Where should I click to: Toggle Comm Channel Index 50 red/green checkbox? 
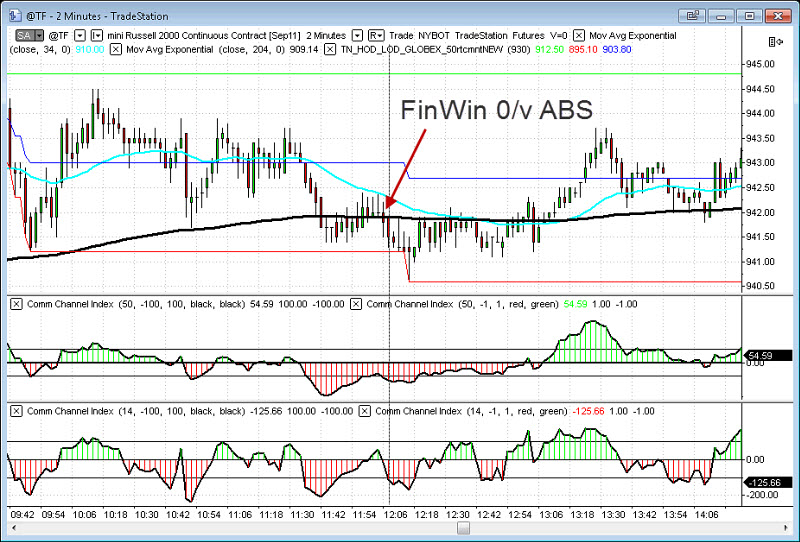click(x=358, y=303)
